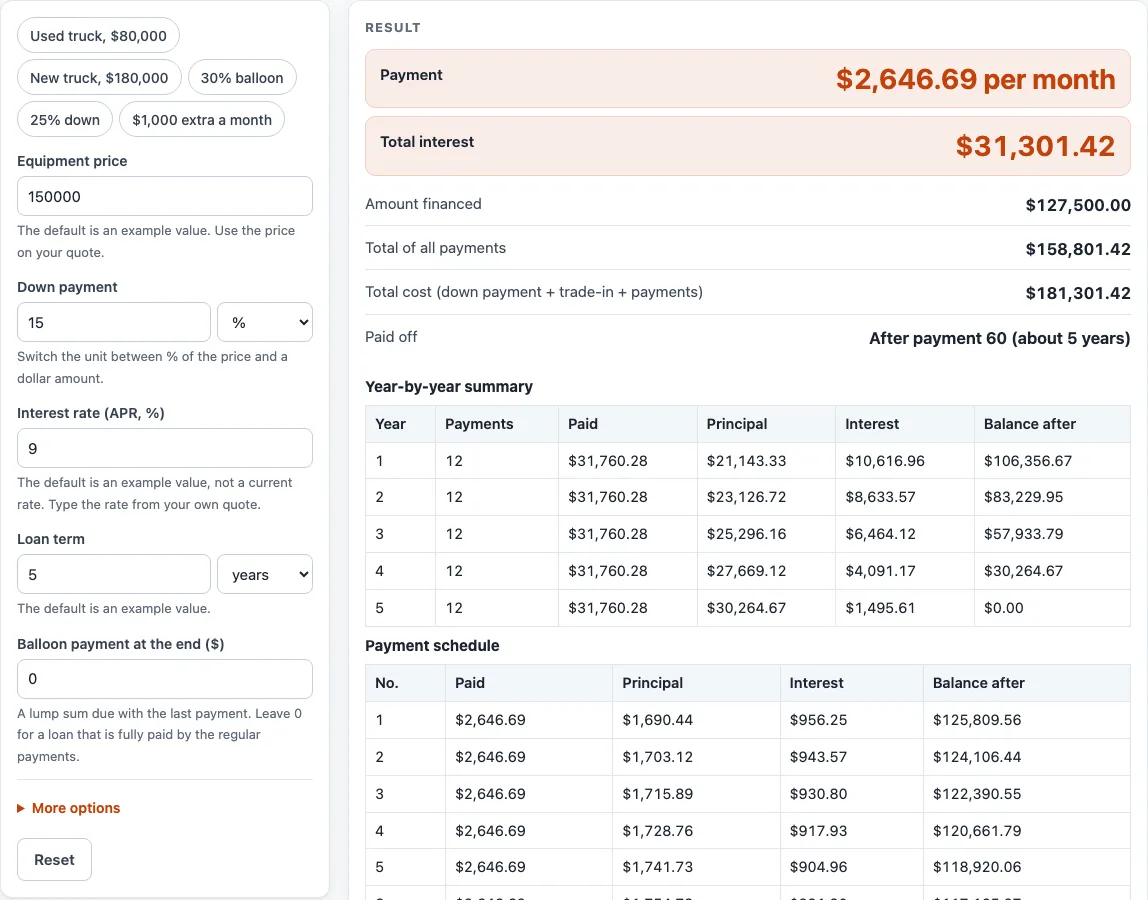
Task: Open the loan term years dropdown
Action: click(264, 574)
